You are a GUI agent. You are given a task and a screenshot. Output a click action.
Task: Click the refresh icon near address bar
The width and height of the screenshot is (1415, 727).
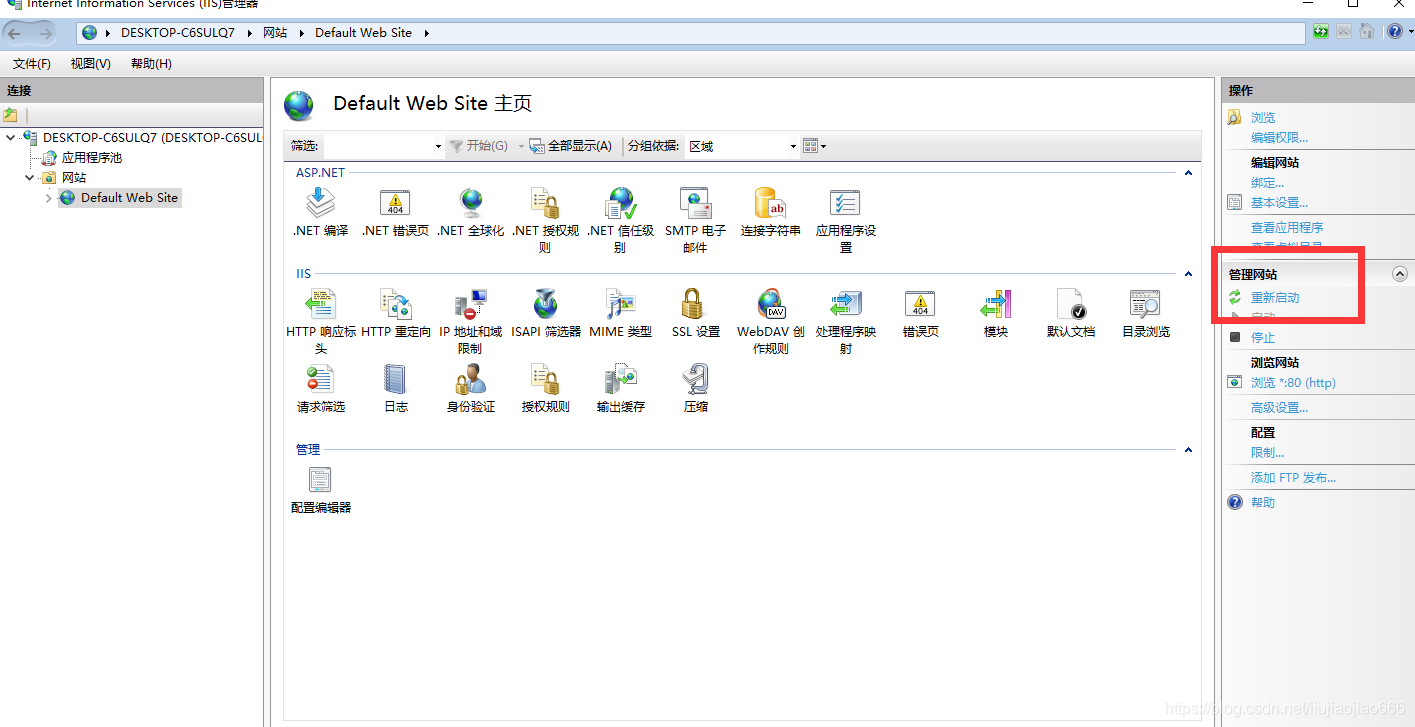[x=1321, y=32]
